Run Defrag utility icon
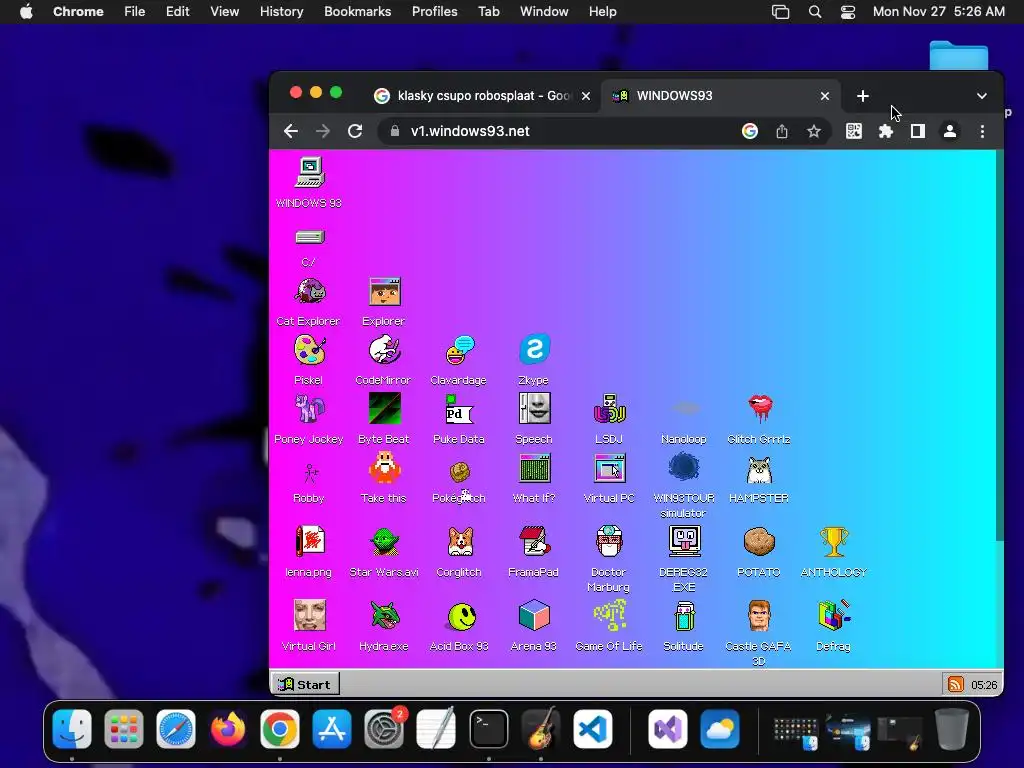1024x768 pixels. tap(834, 615)
